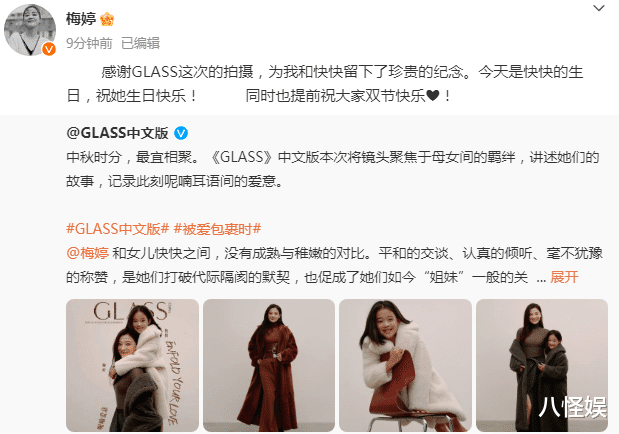Open the brown fur coat photo thumbnail
The width and height of the screenshot is (619, 434).
coord(269,365)
